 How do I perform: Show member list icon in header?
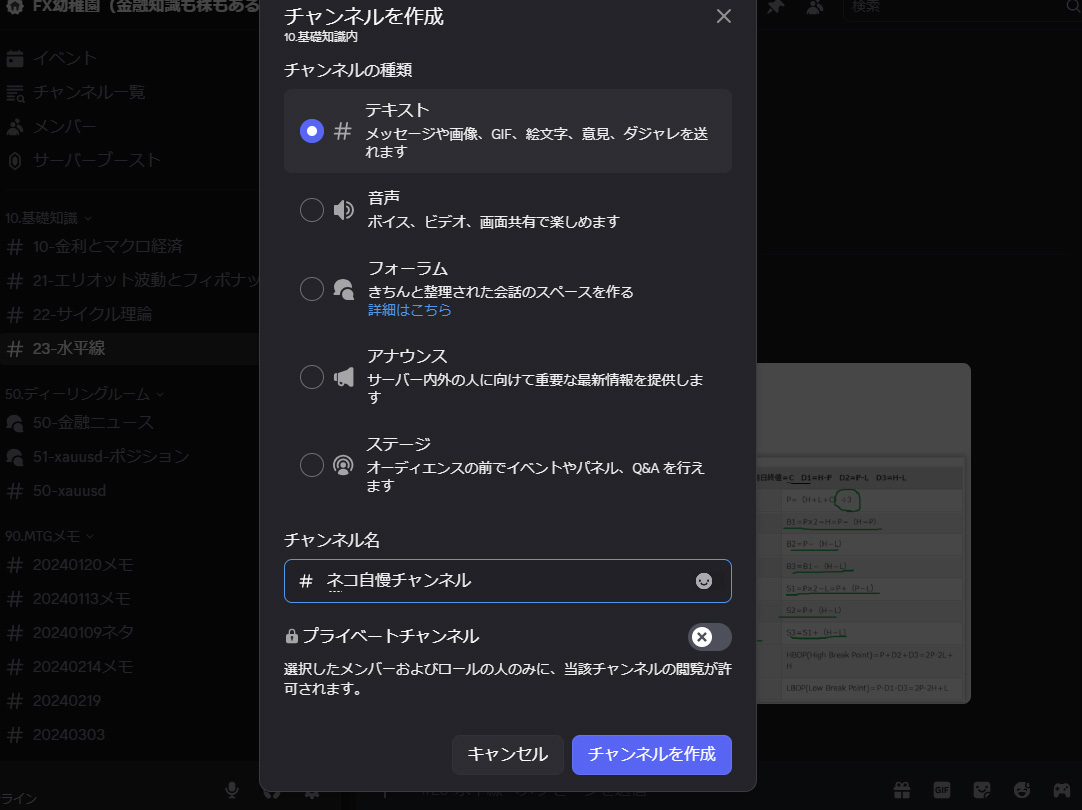point(815,7)
